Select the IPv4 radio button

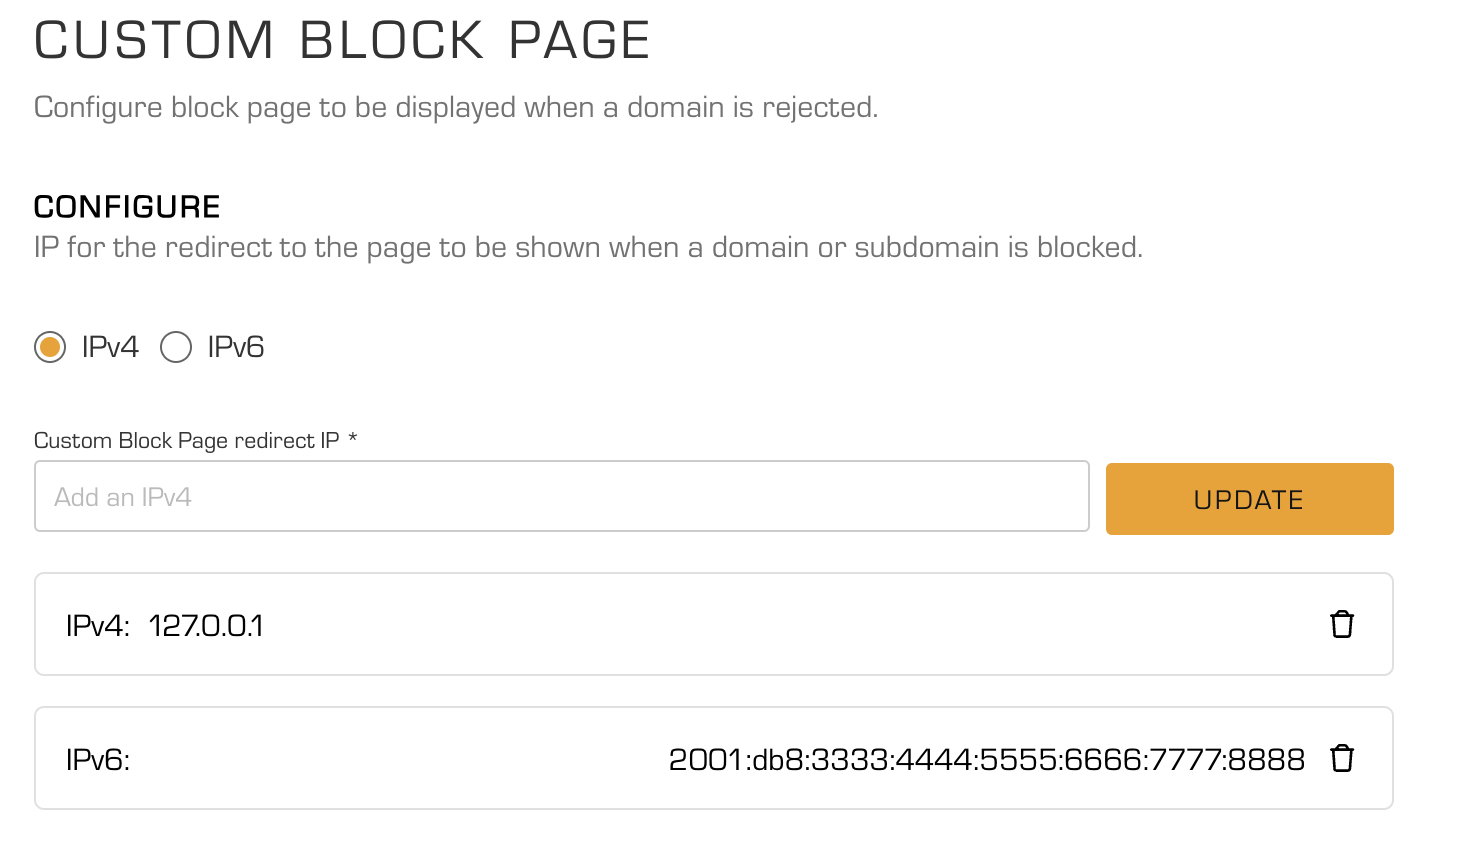tap(50, 347)
